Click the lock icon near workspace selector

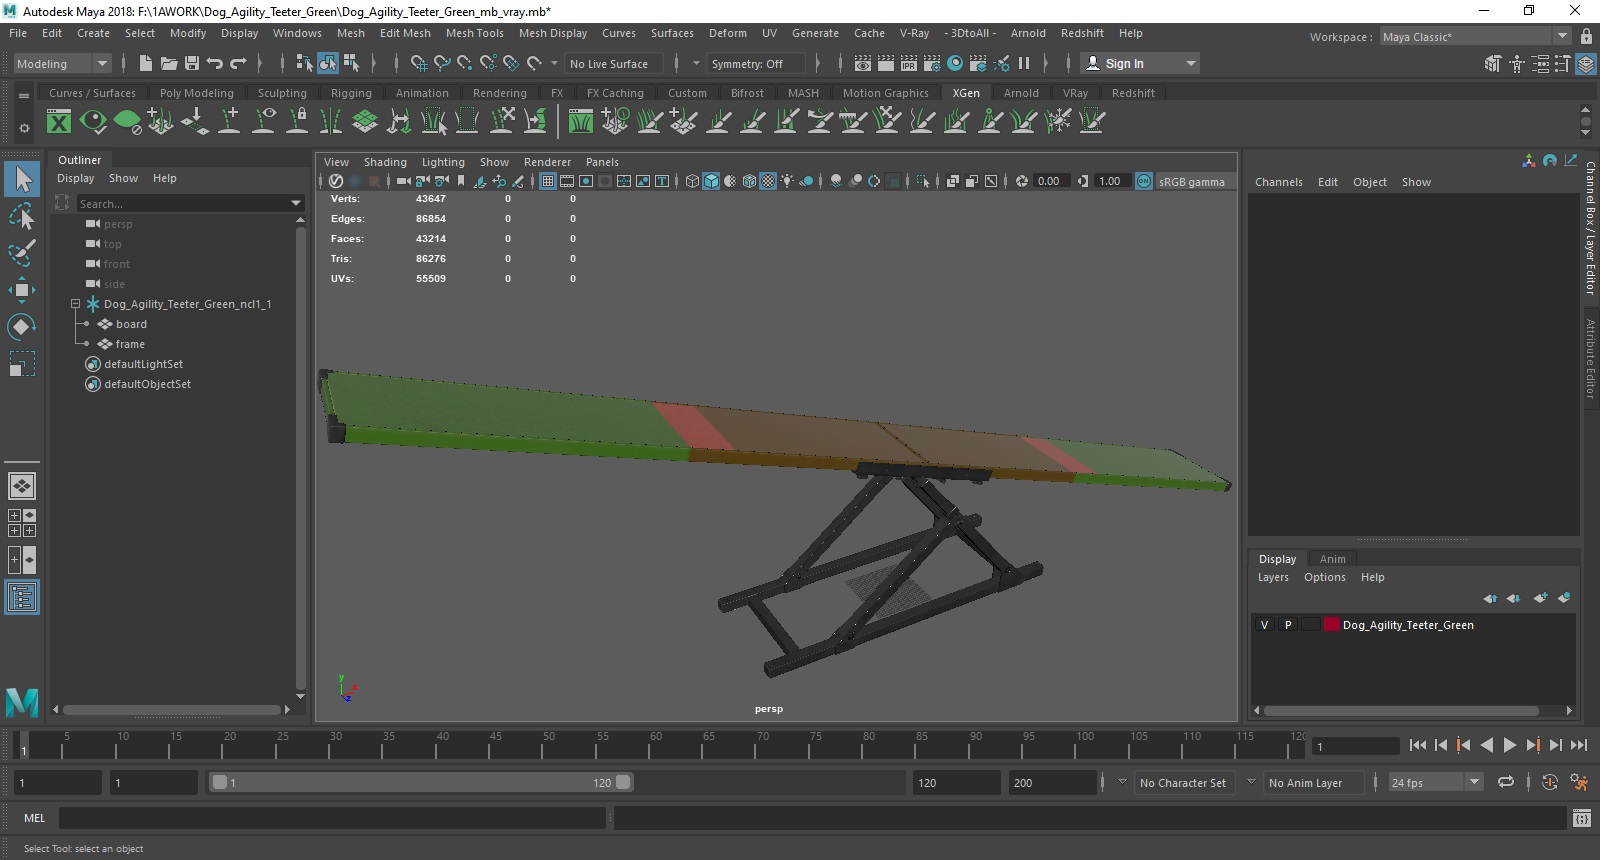pos(1586,36)
